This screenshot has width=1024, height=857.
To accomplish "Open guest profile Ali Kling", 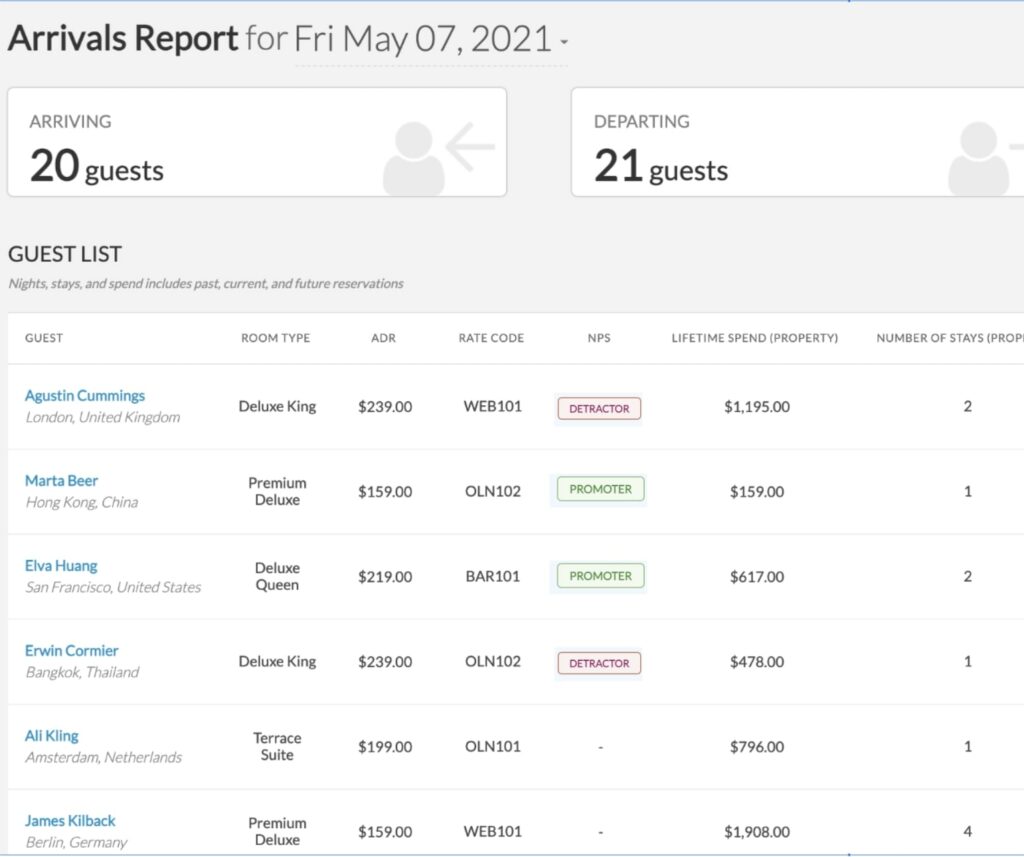I will pyautogui.click(x=52, y=736).
